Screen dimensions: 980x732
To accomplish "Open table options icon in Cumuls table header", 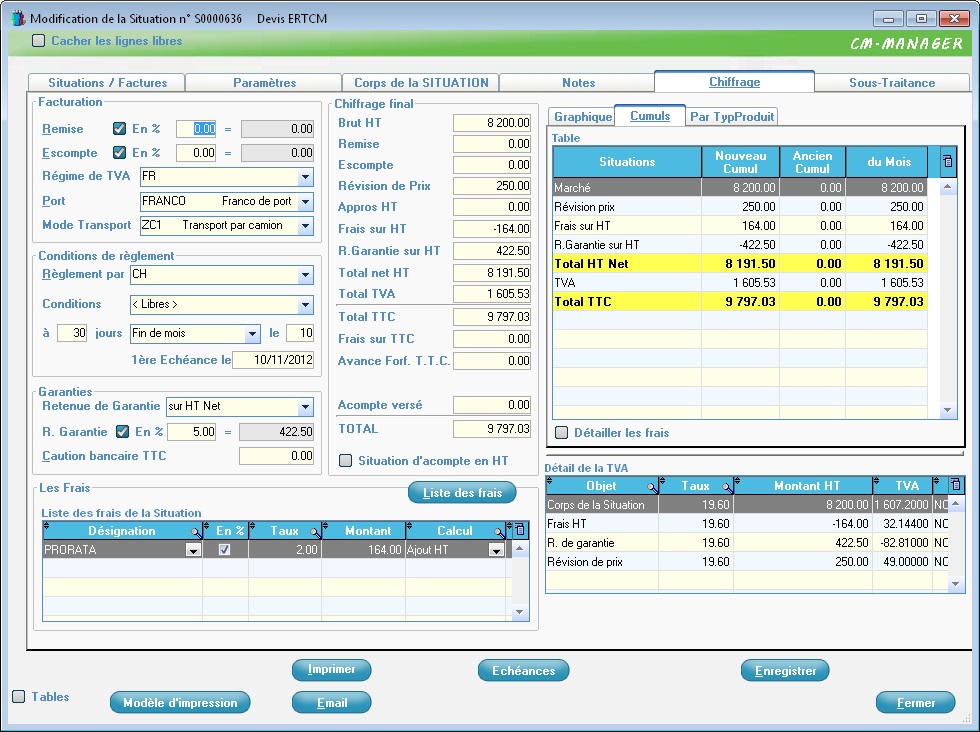I will pyautogui.click(x=948, y=161).
